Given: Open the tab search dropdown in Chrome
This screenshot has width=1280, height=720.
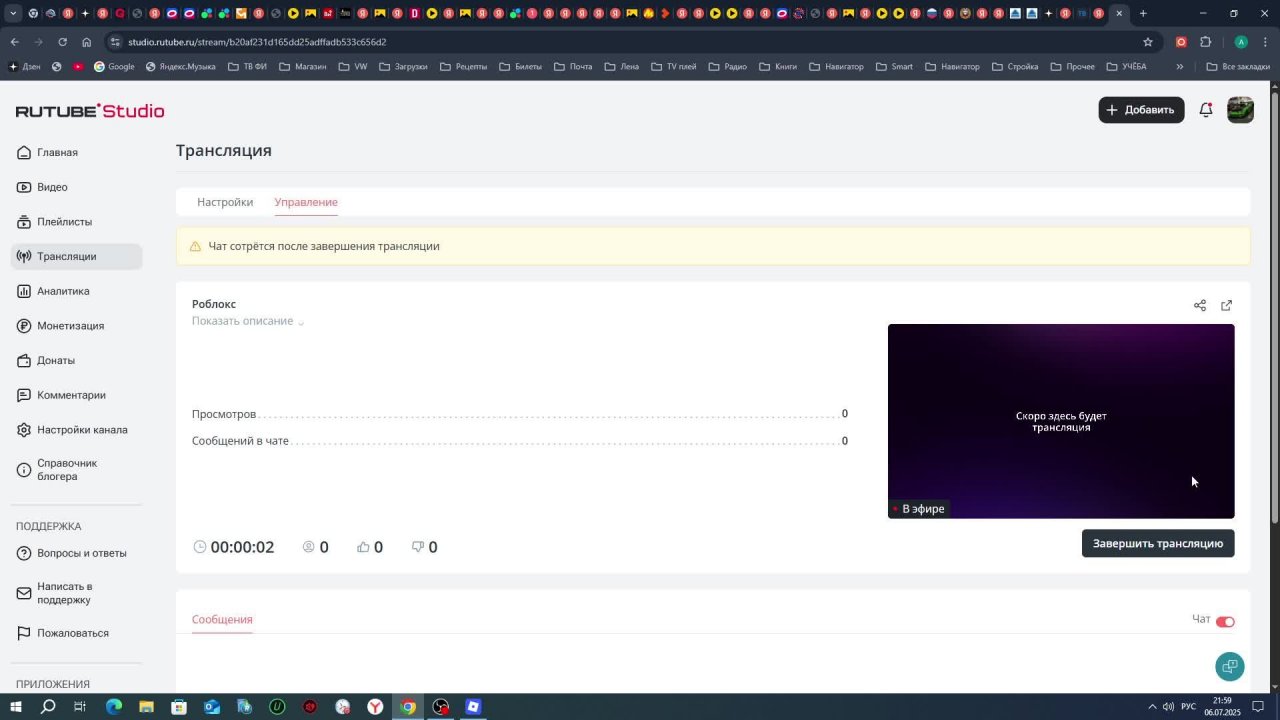Looking at the screenshot, I should tap(13, 13).
